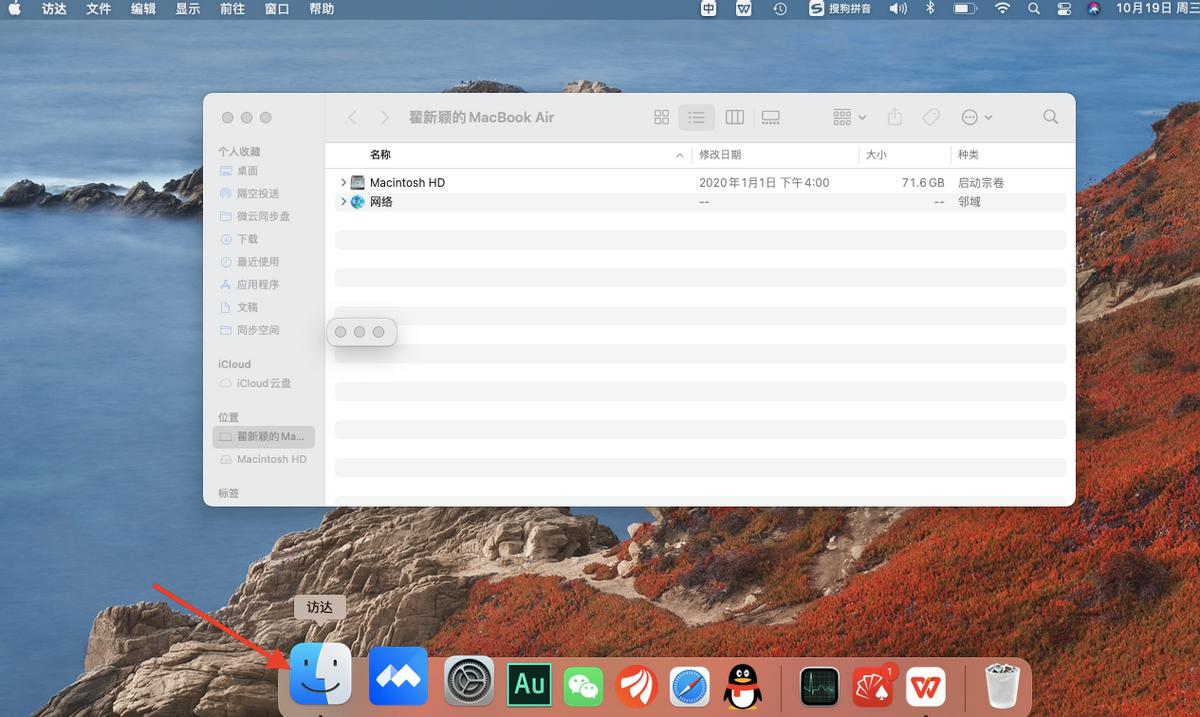Open Safari from the Dock
1200x717 pixels.
[692, 685]
